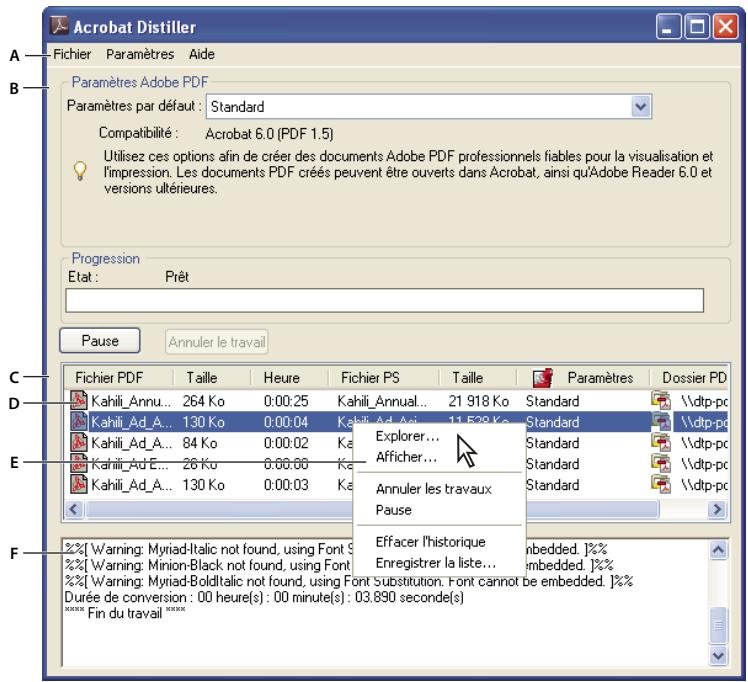Click PDF icon of selected 0:00:04 row
This screenshot has height=682, width=748.
tap(79, 421)
